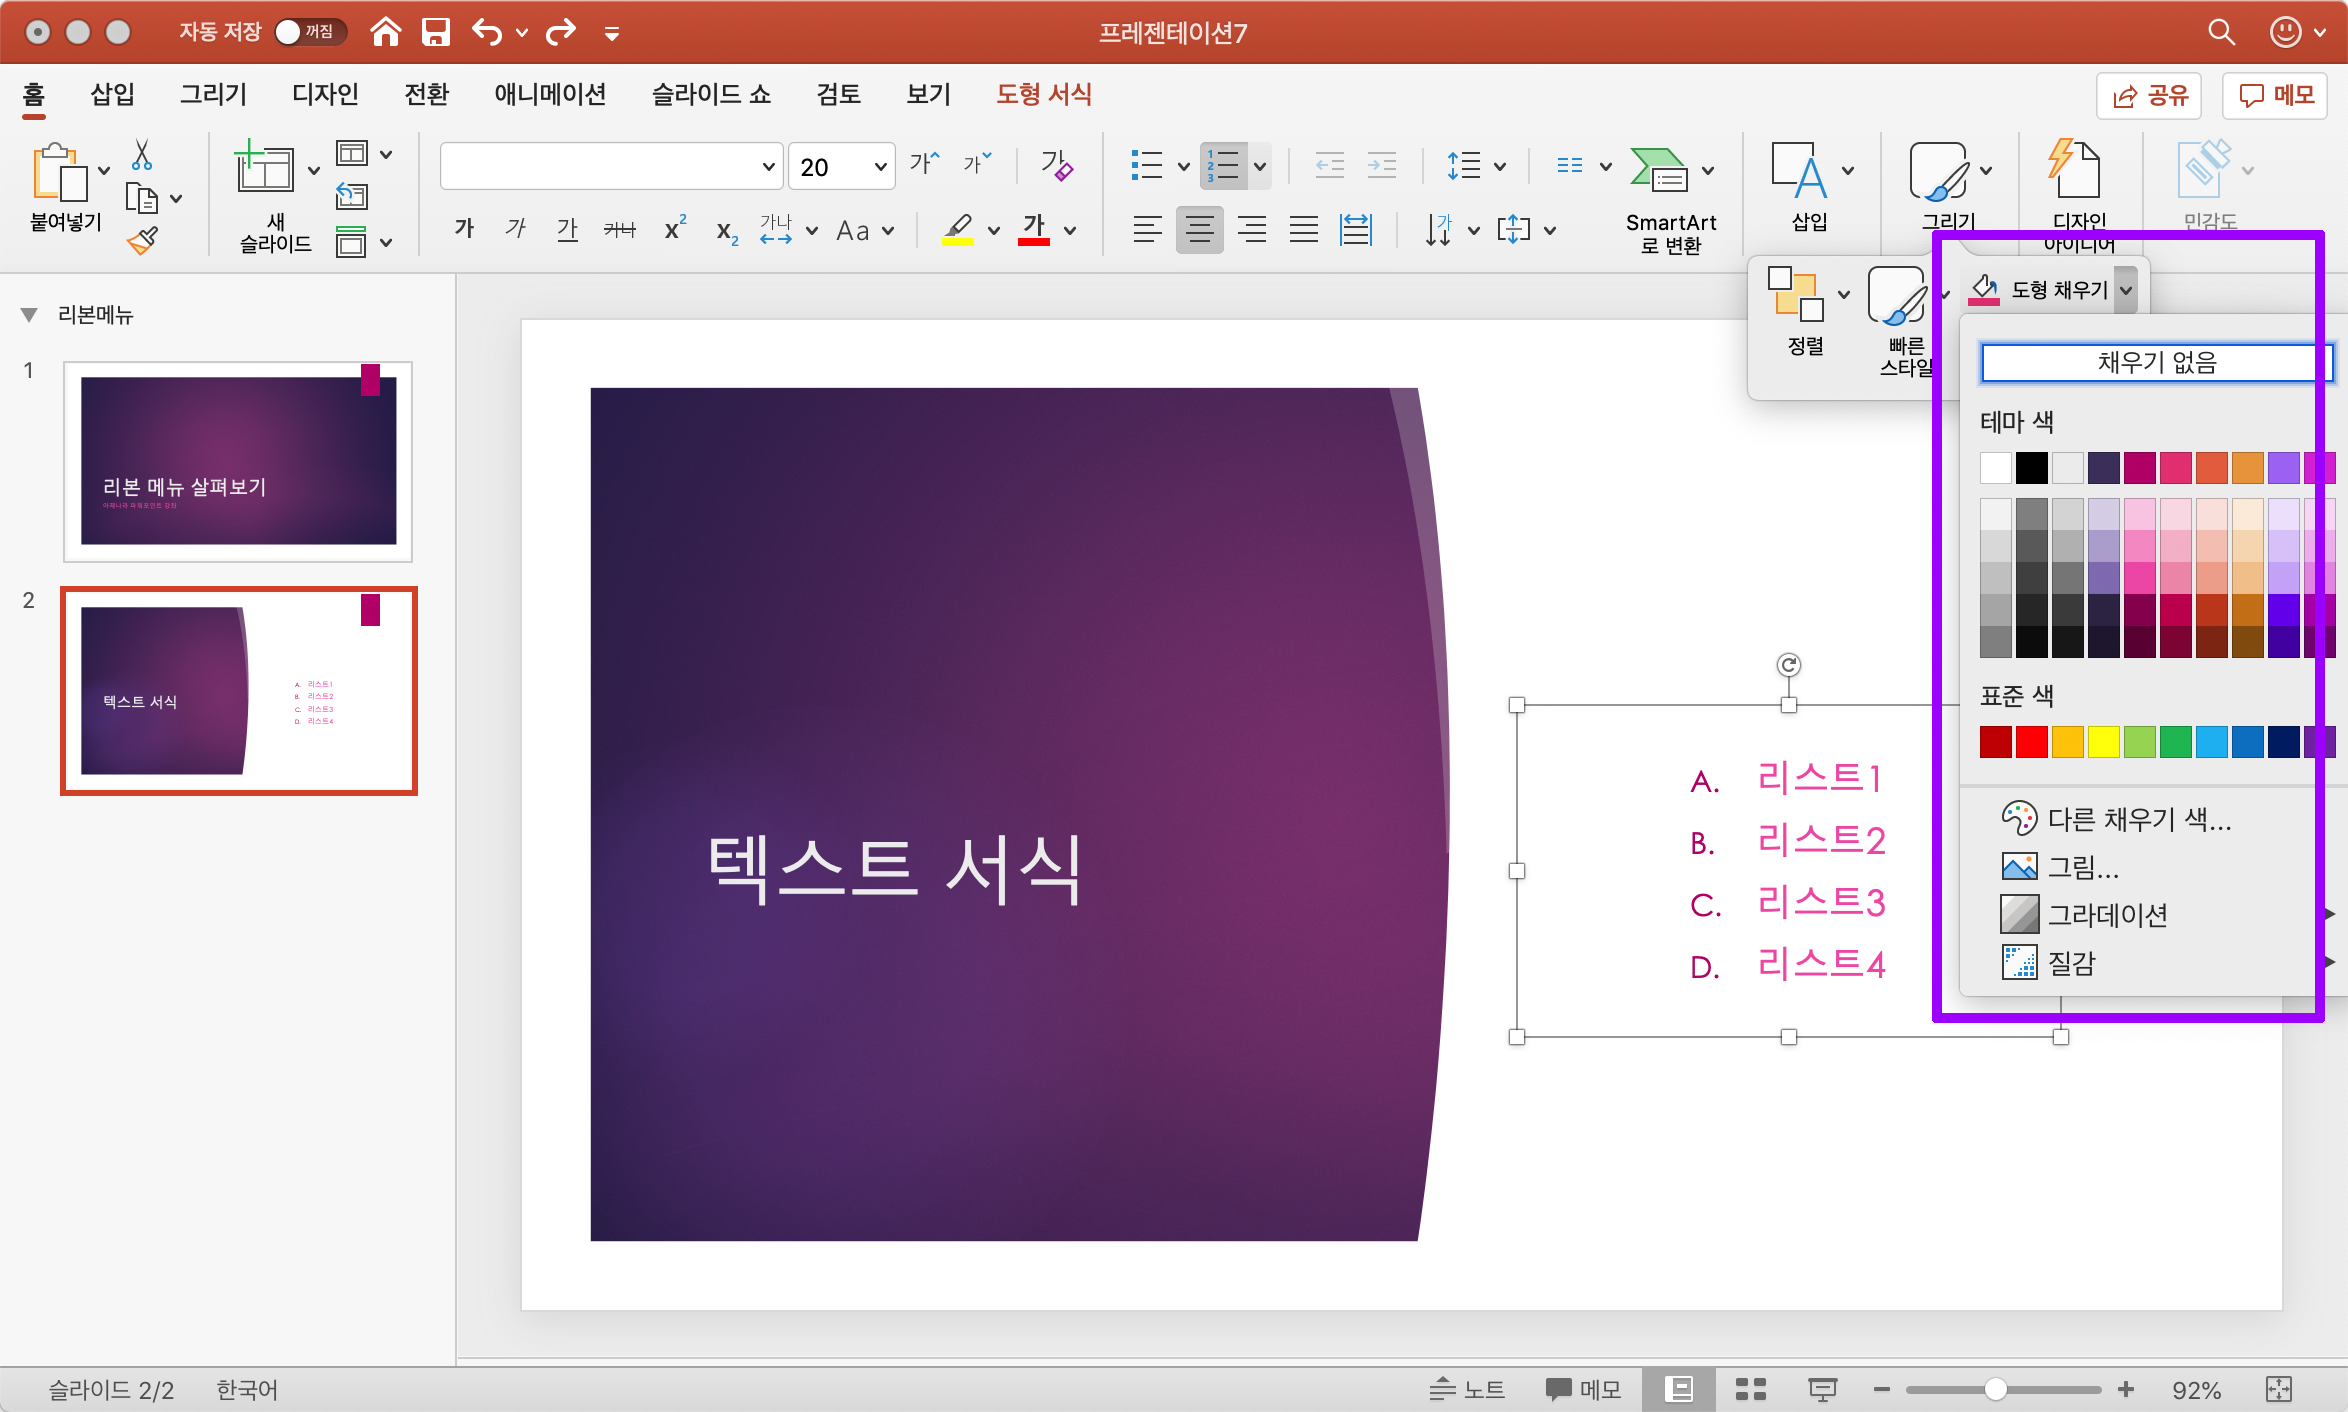
Task: Switch to the 애니메이션 tab
Action: [550, 94]
